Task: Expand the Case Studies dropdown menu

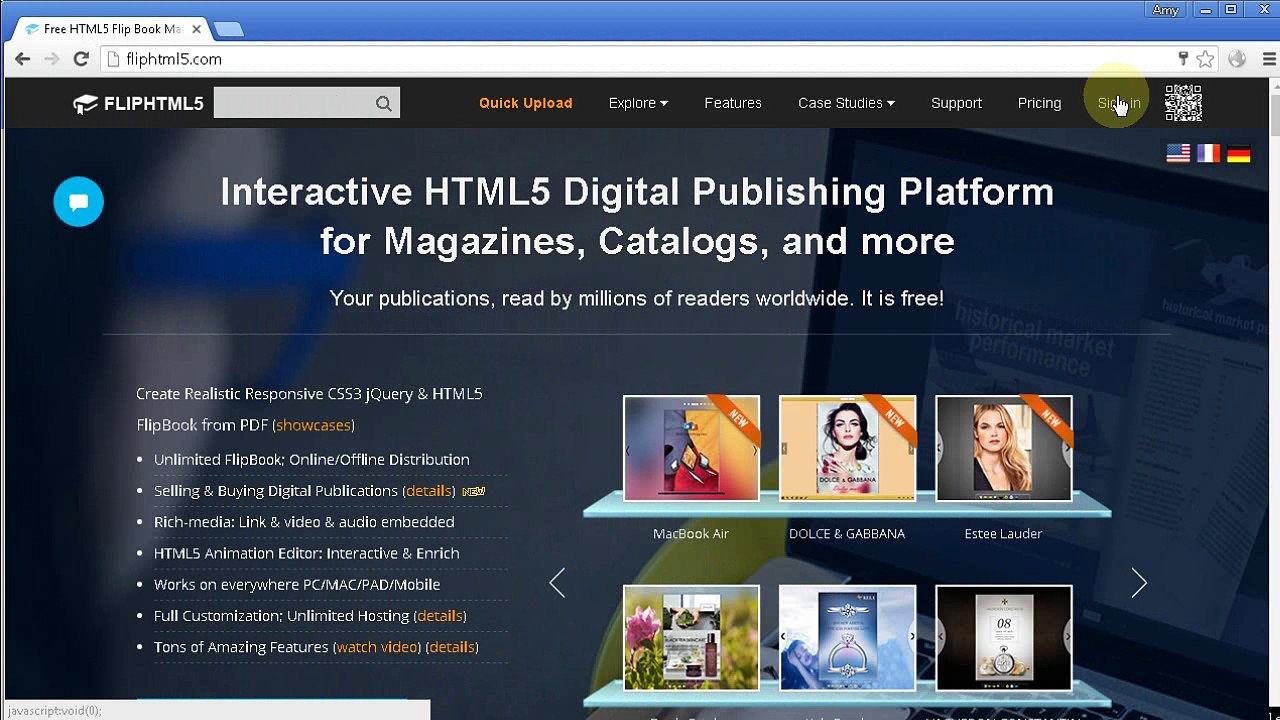Action: [846, 103]
